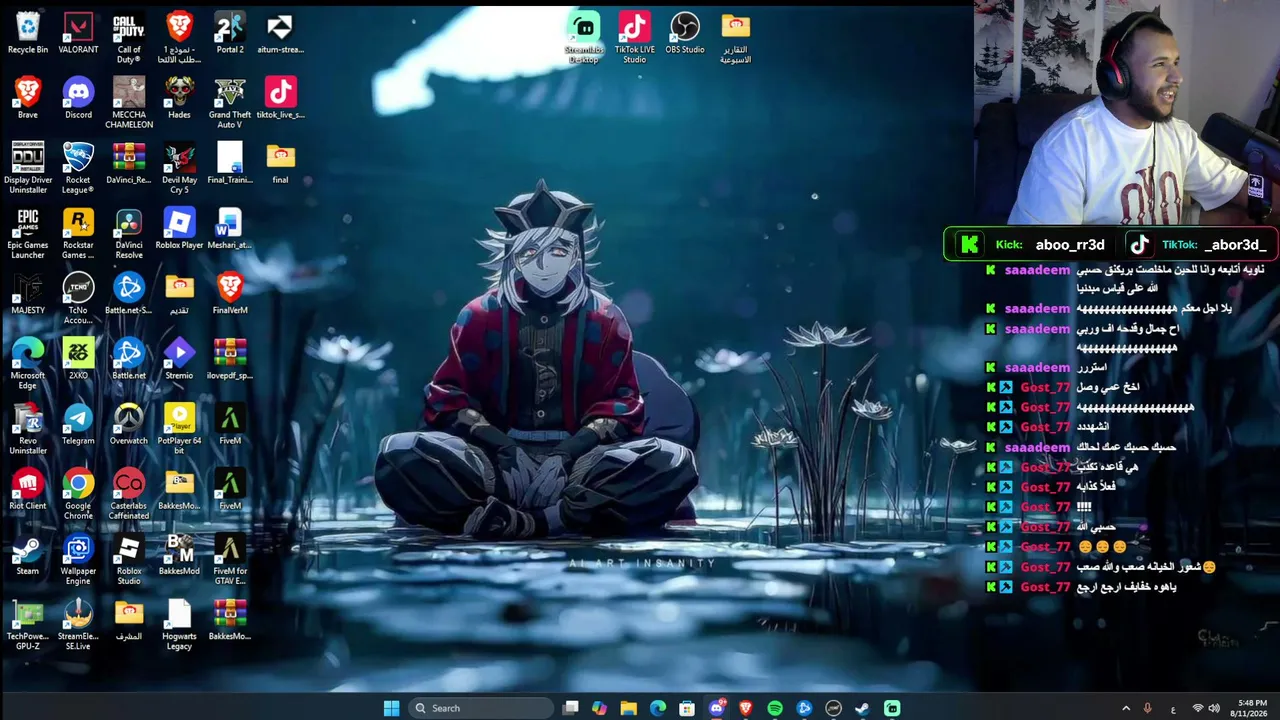
Task: Click the taskbar Search box
Action: point(480,708)
